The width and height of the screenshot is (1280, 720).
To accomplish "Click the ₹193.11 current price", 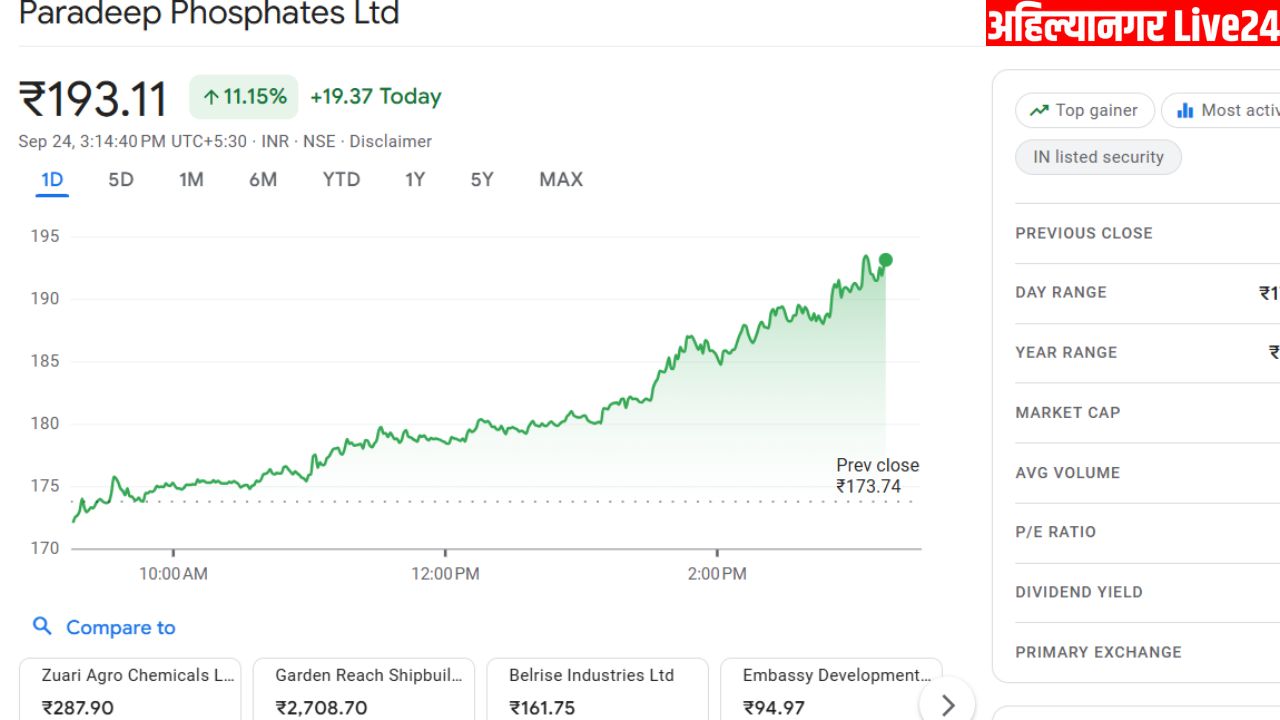I will point(93,99).
